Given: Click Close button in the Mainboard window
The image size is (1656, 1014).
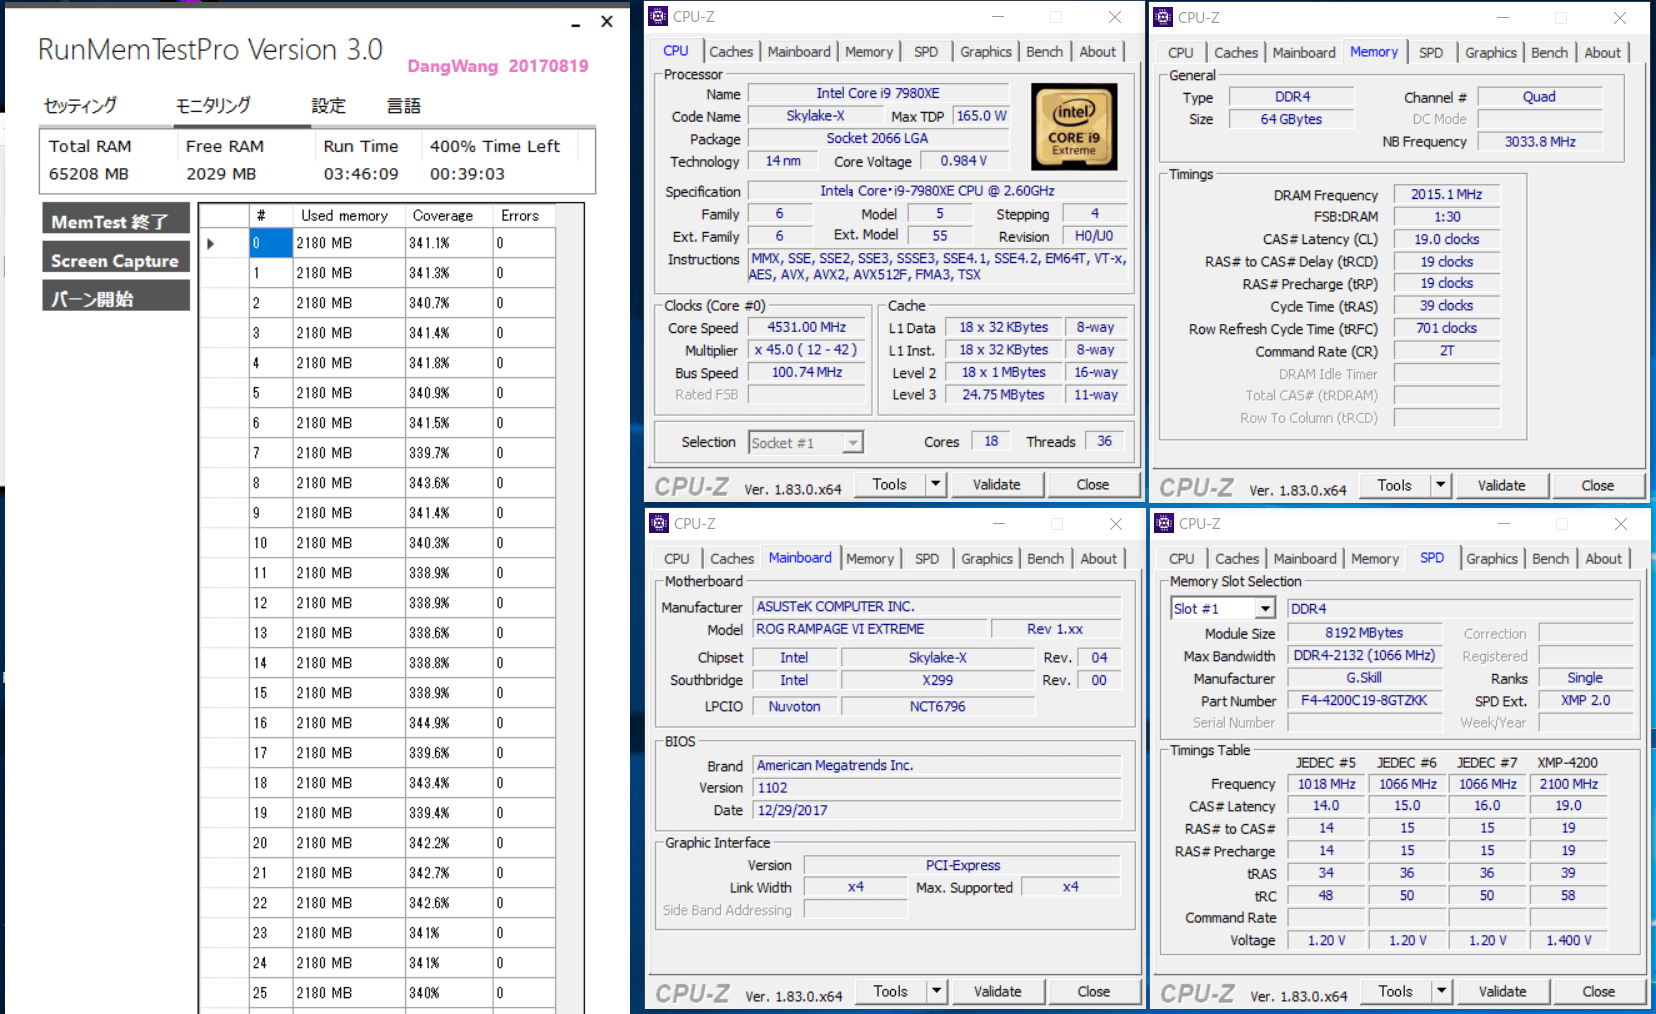Looking at the screenshot, I should pyautogui.click(x=1093, y=991).
